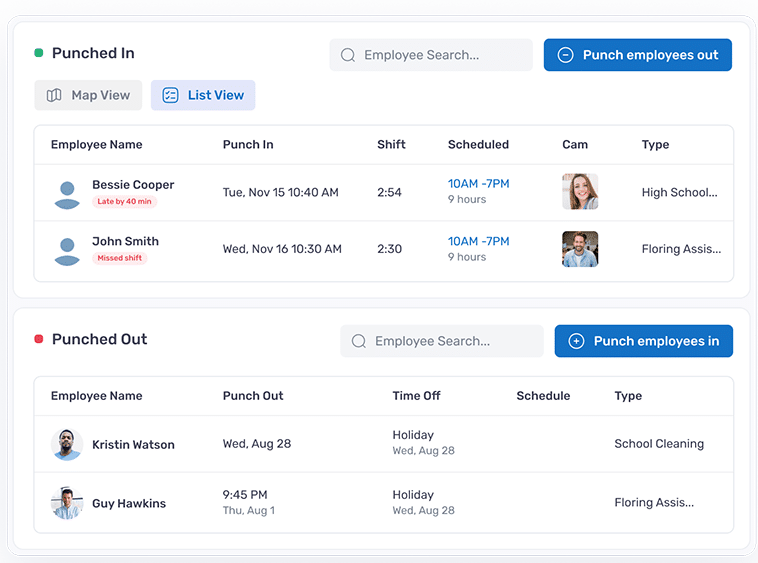The image size is (758, 563).
Task: Open John Smith's cam photo thumbnail
Action: coord(580,249)
